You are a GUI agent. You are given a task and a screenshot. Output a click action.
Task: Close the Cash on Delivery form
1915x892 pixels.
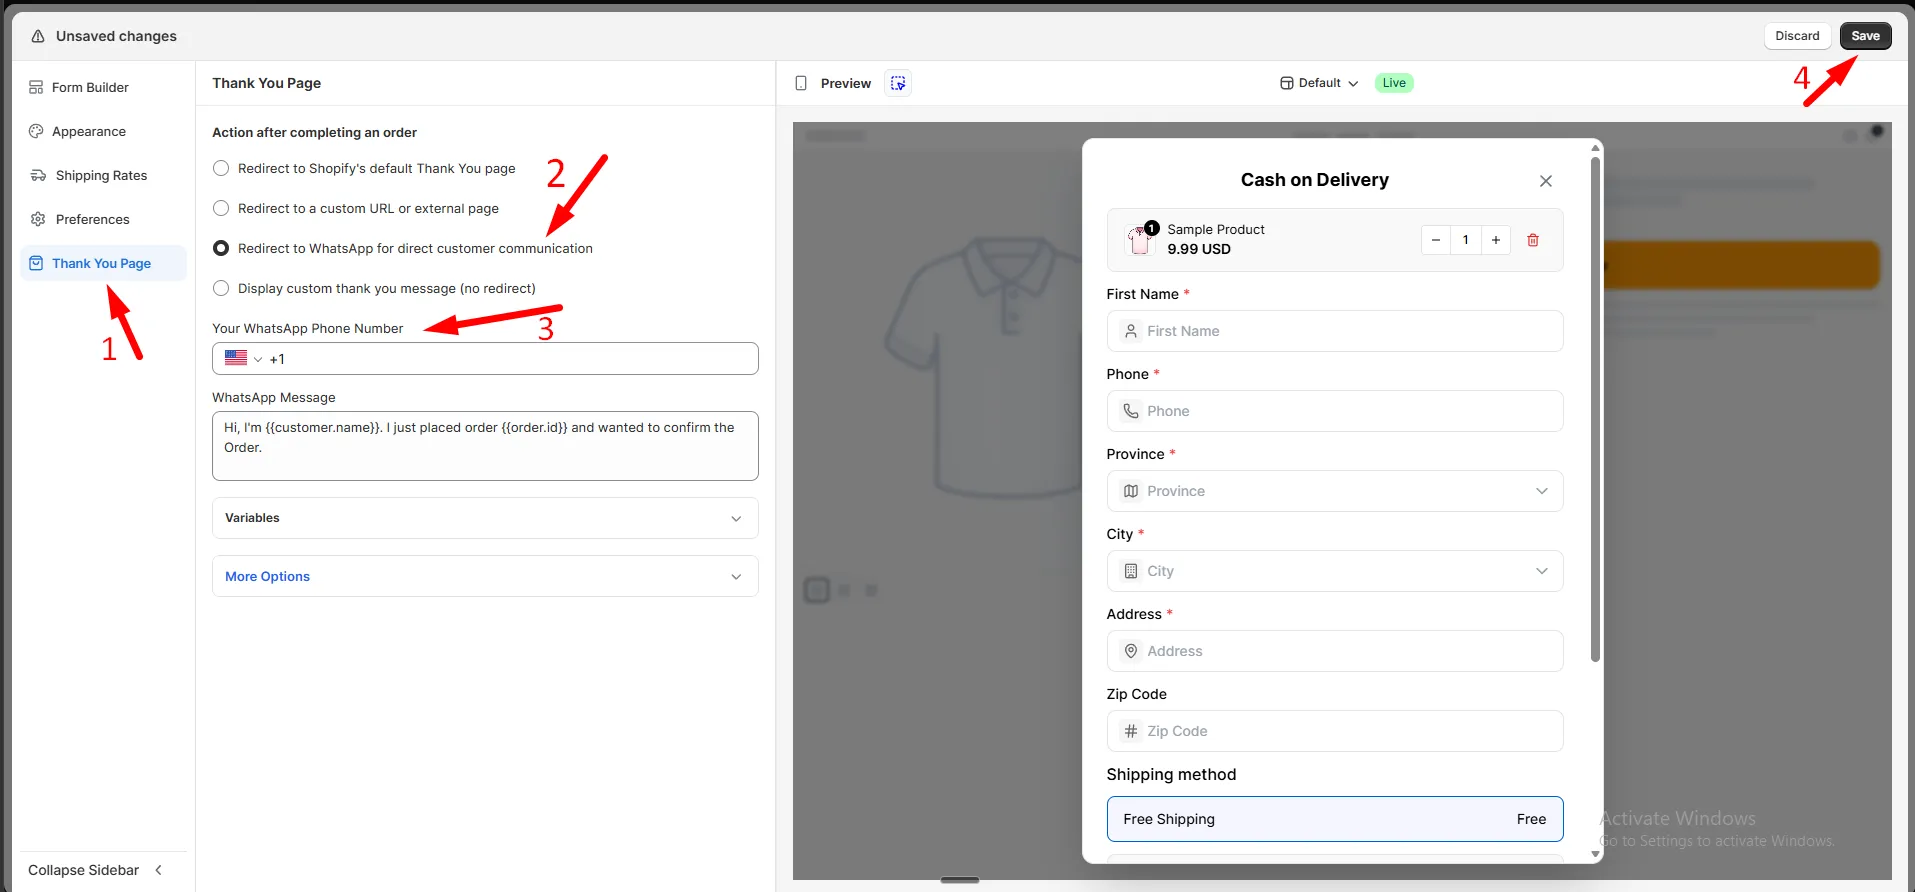[1545, 181]
